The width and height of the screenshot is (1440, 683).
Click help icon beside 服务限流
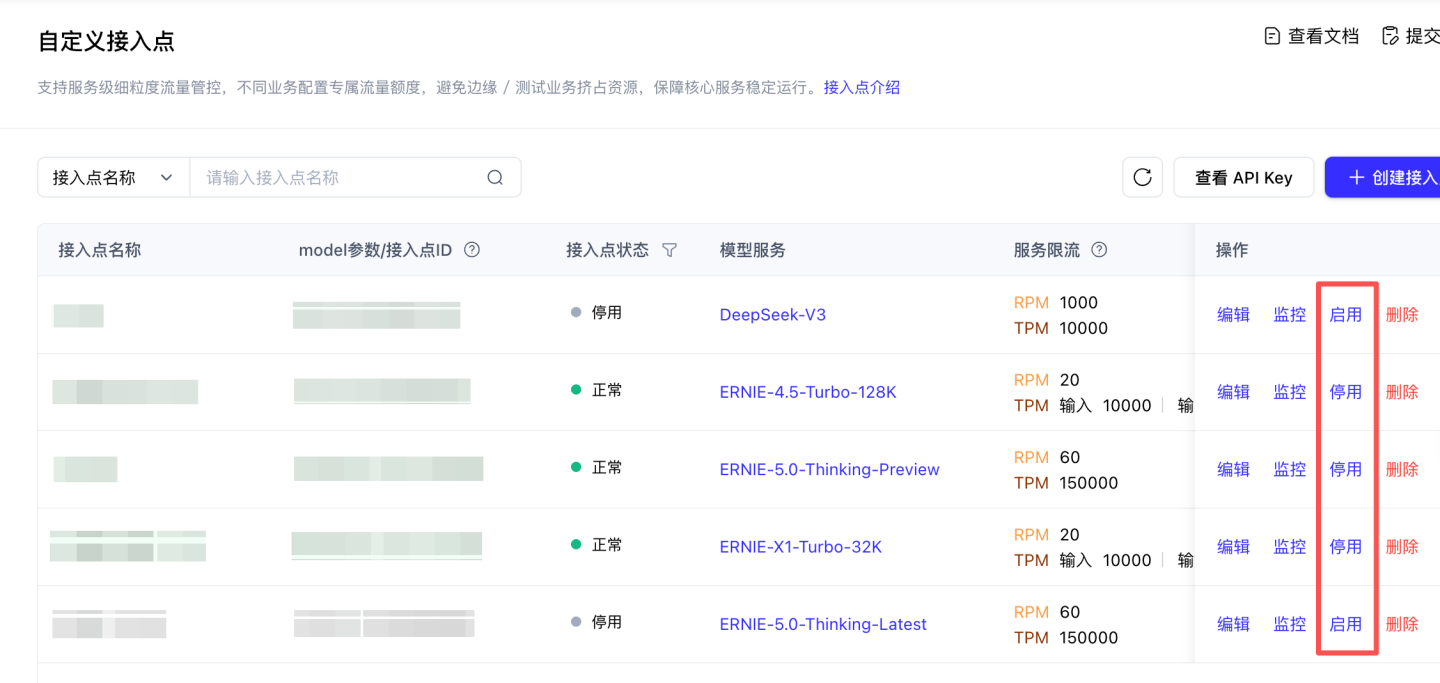click(x=1099, y=250)
